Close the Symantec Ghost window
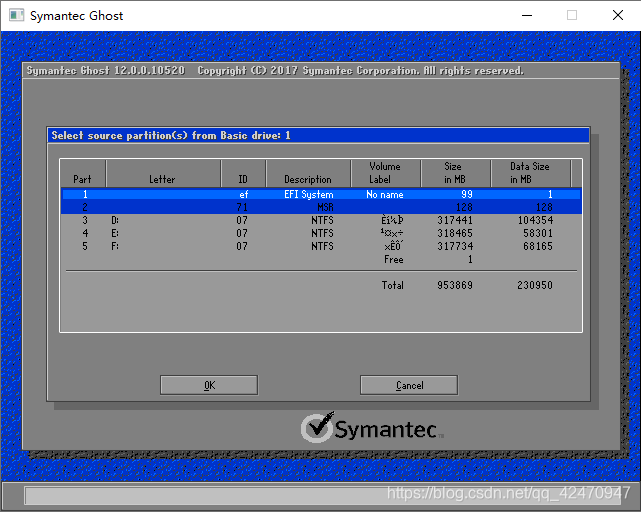This screenshot has width=641, height=512. click(618, 16)
